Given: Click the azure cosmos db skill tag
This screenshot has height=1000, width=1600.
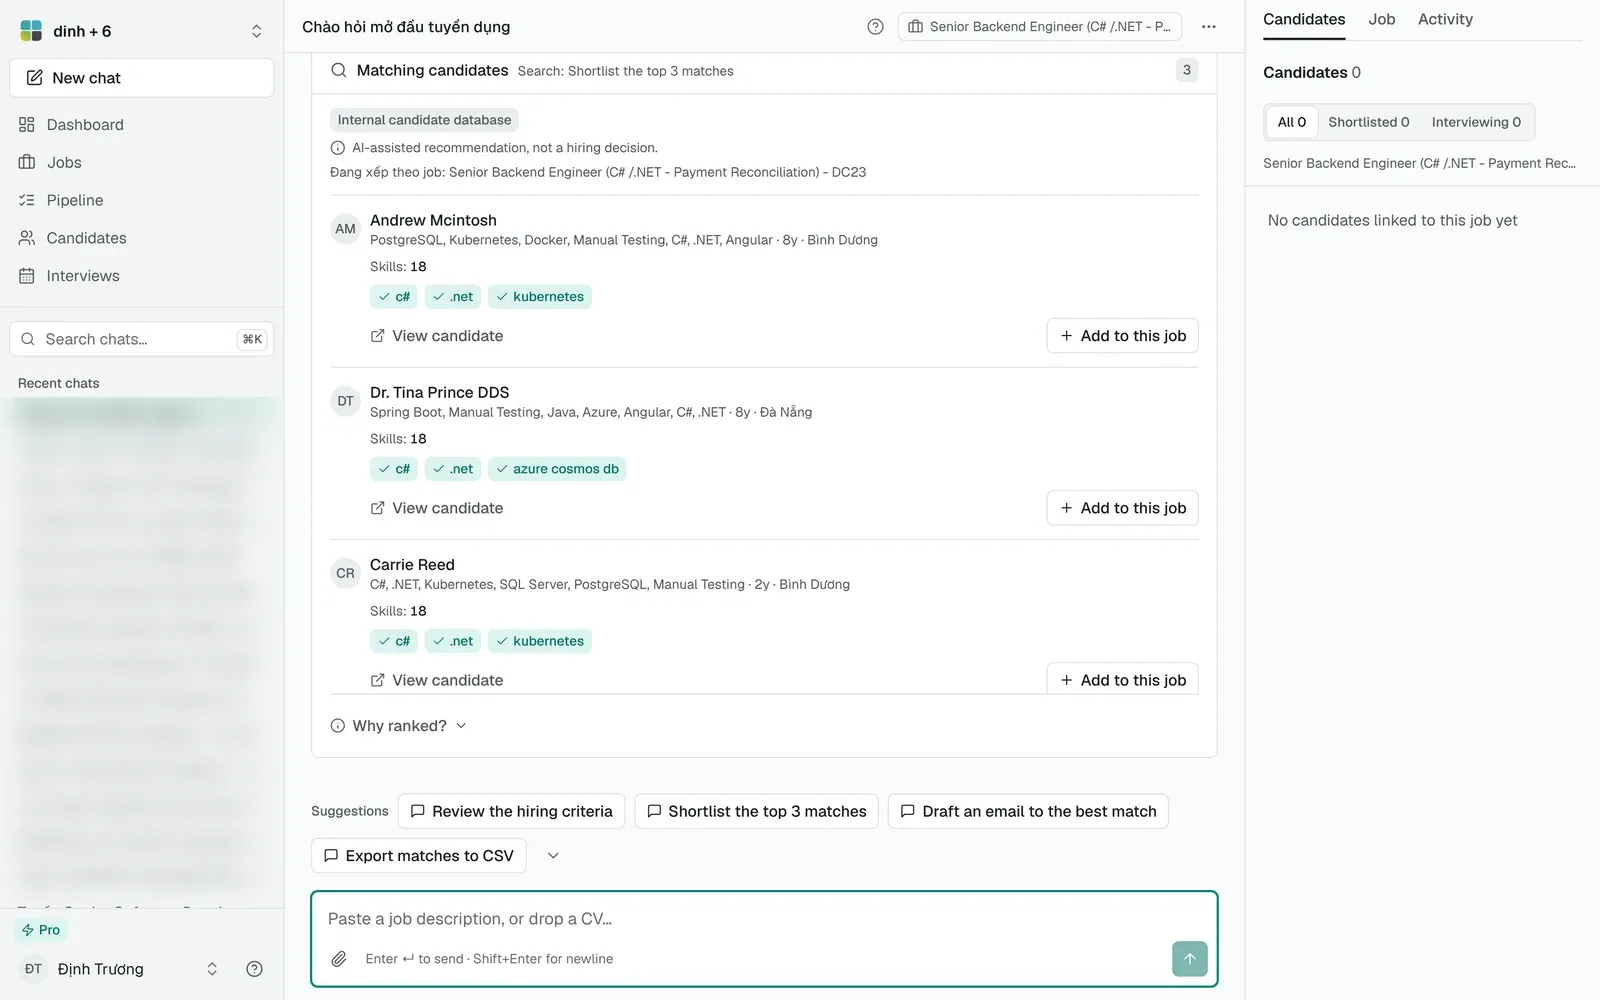Looking at the screenshot, I should click(557, 469).
